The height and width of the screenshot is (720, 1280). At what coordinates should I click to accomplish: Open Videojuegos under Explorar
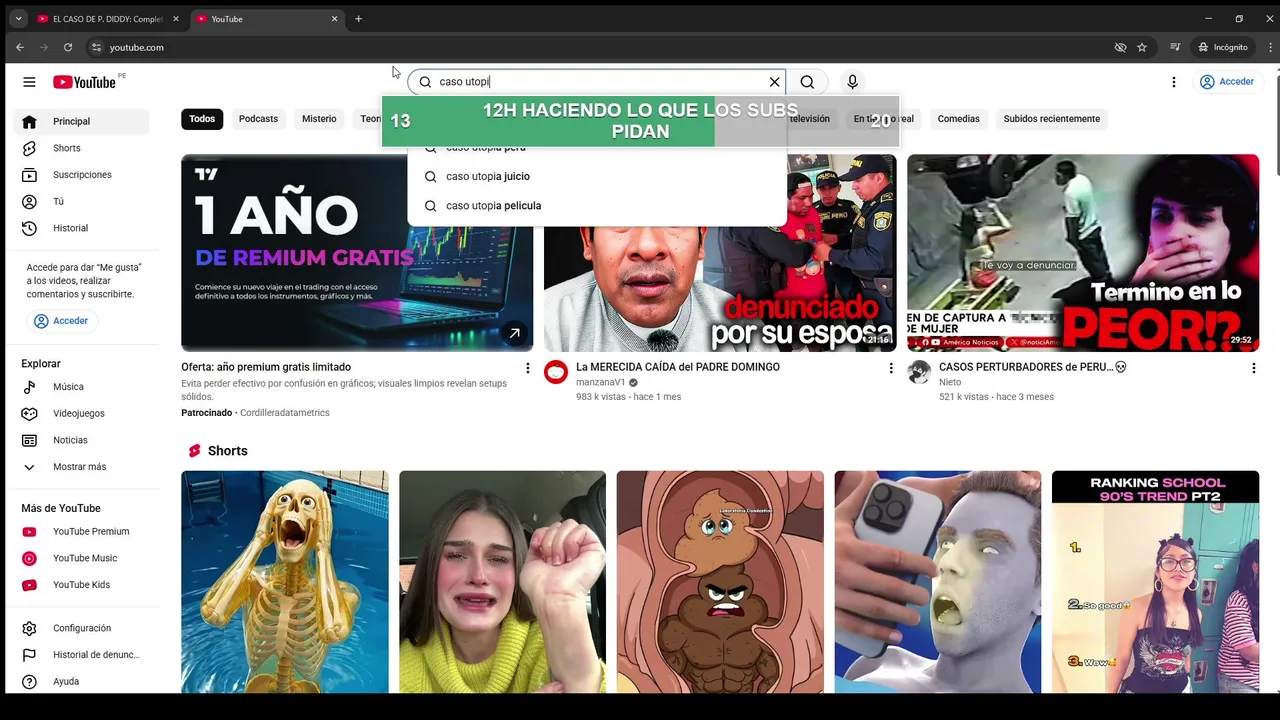pos(83,413)
